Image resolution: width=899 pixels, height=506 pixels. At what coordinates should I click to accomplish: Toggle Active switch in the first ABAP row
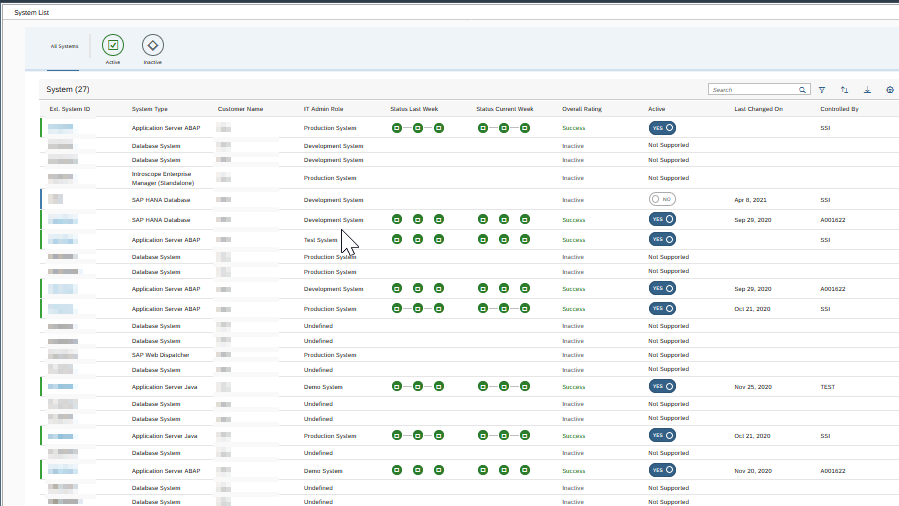(x=662, y=128)
